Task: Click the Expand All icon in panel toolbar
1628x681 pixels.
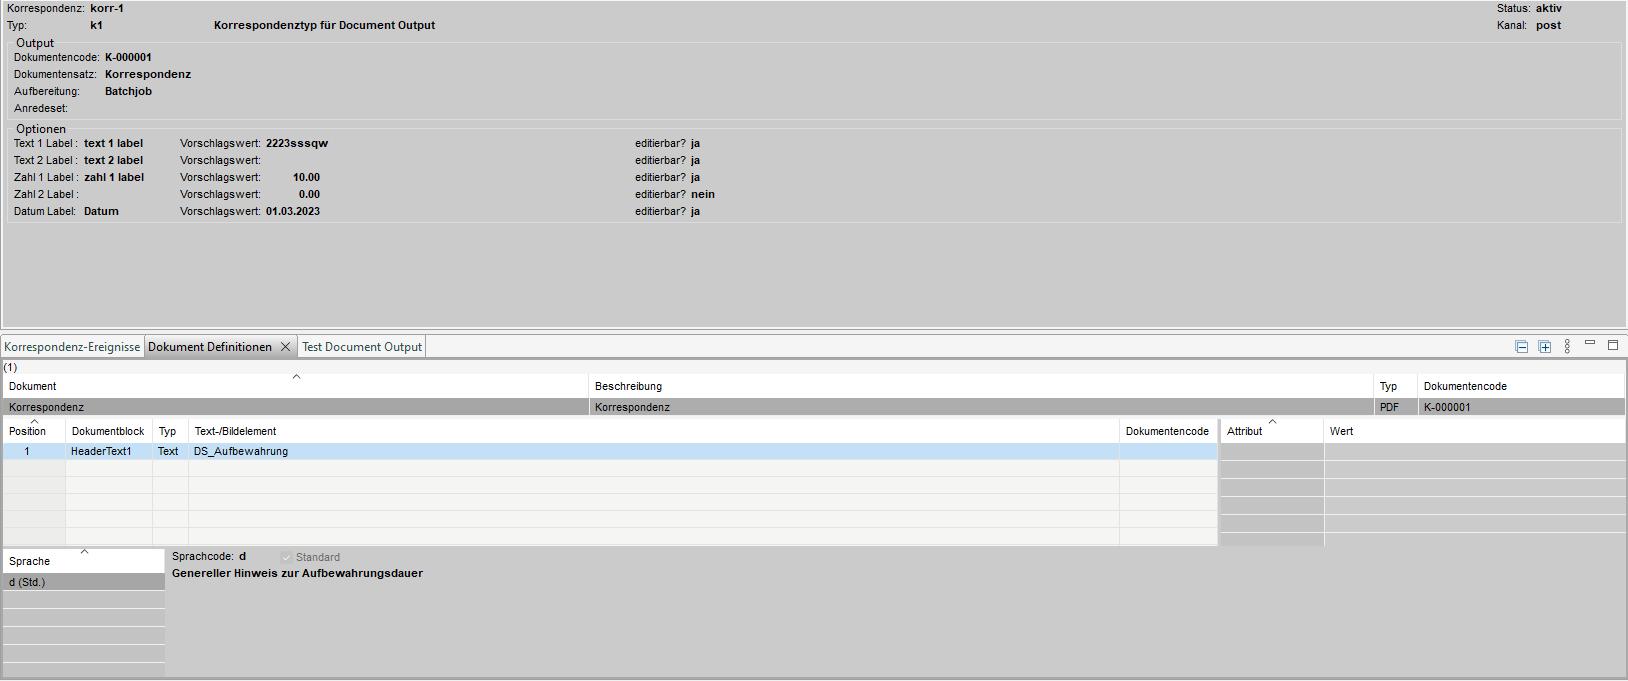Action: pyautogui.click(x=1544, y=347)
